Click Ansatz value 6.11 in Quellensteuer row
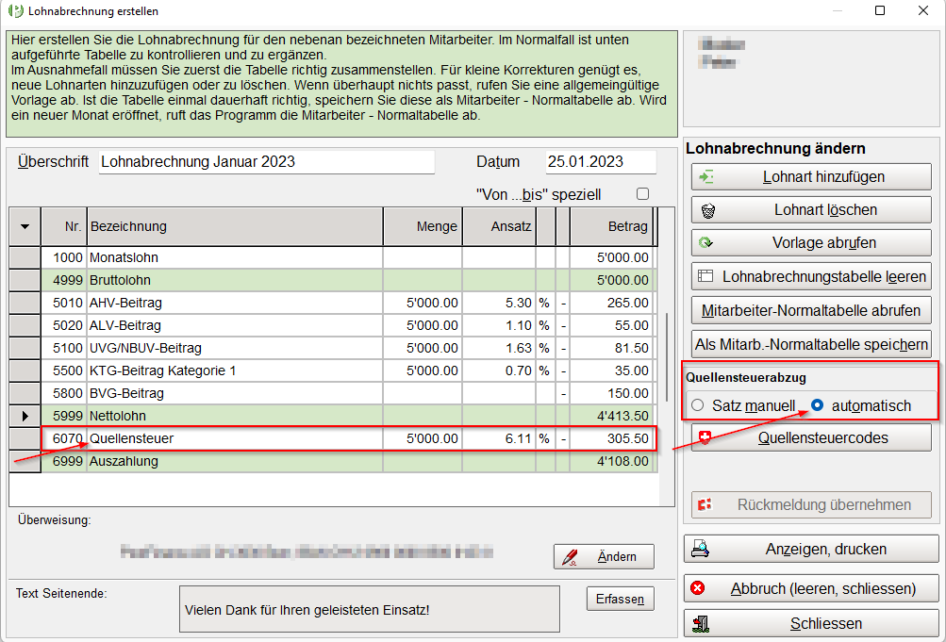The image size is (946, 642). (x=518, y=439)
